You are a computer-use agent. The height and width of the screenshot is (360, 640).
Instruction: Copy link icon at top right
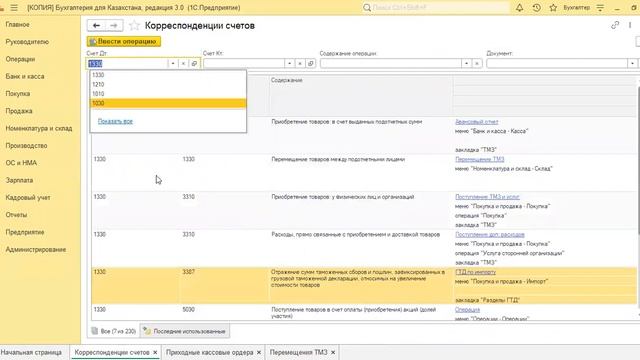[x=615, y=25]
